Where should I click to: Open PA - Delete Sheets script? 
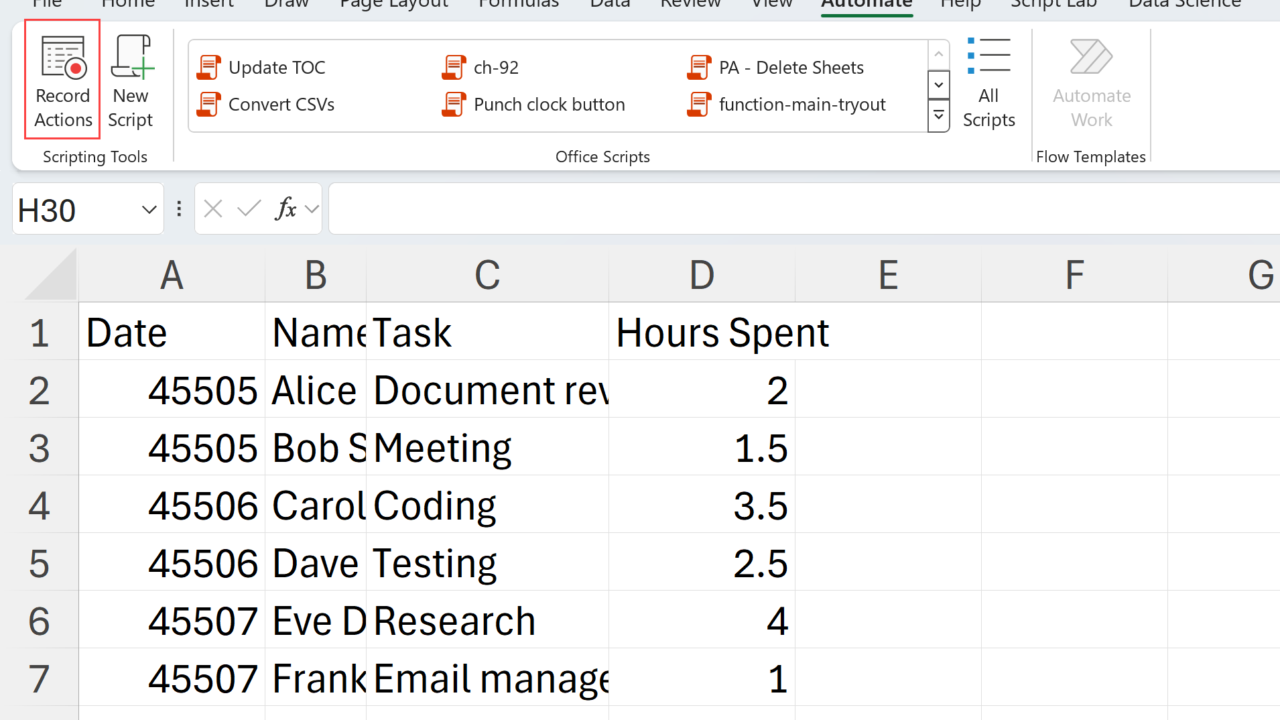(x=776, y=68)
